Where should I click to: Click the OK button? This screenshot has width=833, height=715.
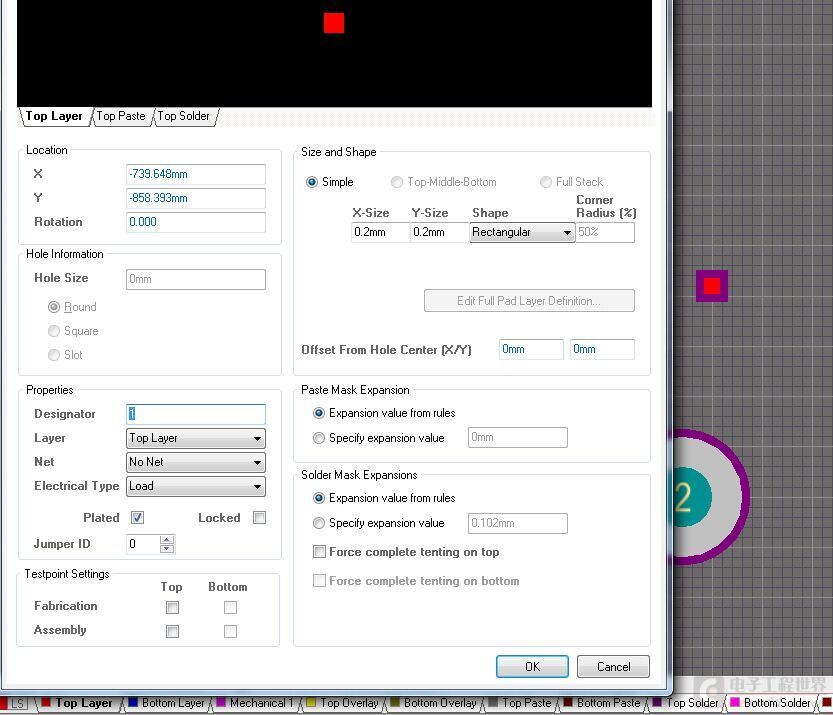tap(532, 667)
